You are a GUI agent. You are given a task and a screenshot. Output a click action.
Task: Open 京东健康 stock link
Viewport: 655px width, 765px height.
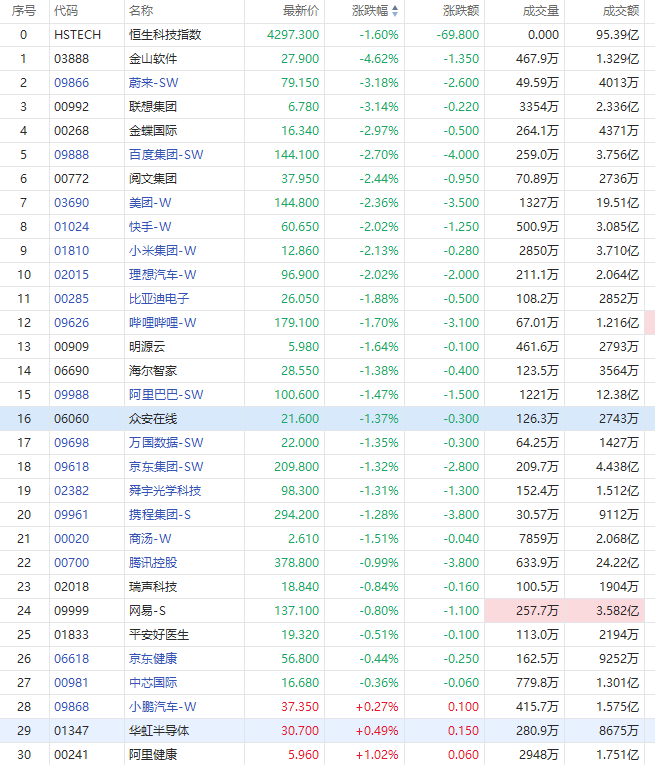153,659
